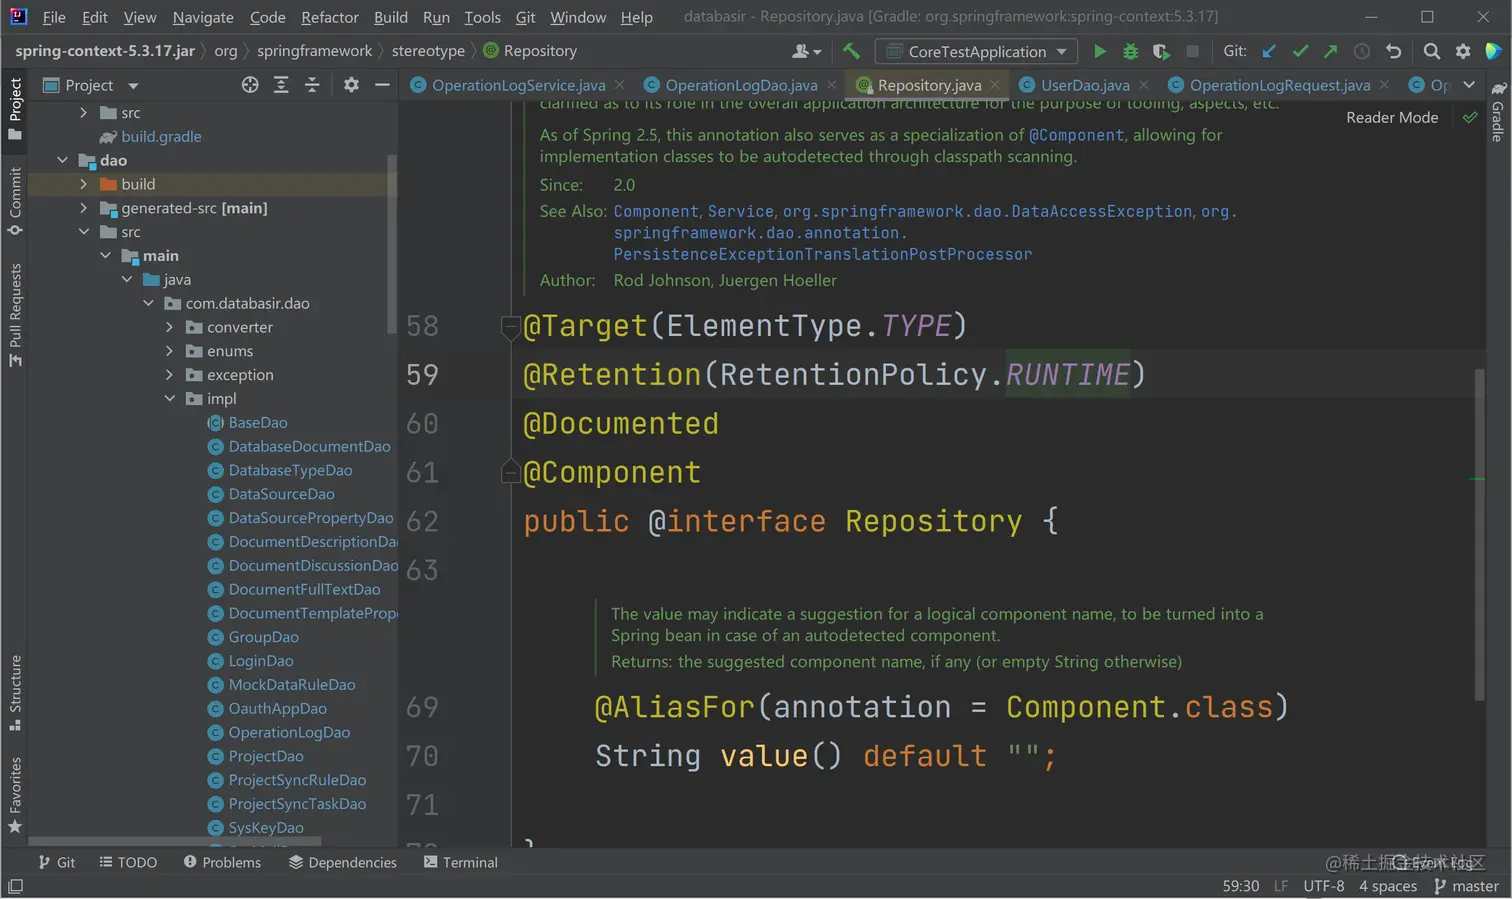The height and width of the screenshot is (899, 1512).
Task: Open the Commit tool window sidebar button
Action: 15,201
